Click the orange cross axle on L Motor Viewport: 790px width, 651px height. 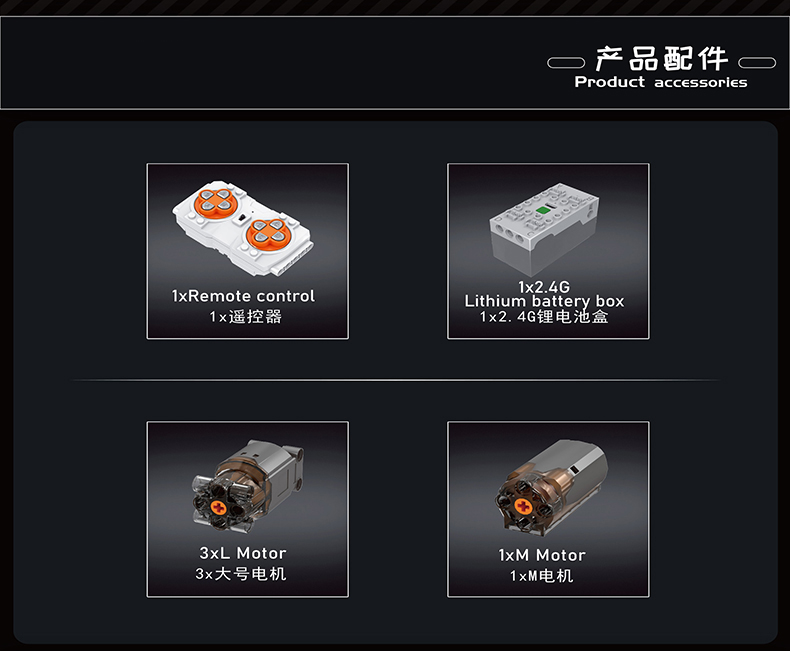click(x=219, y=507)
